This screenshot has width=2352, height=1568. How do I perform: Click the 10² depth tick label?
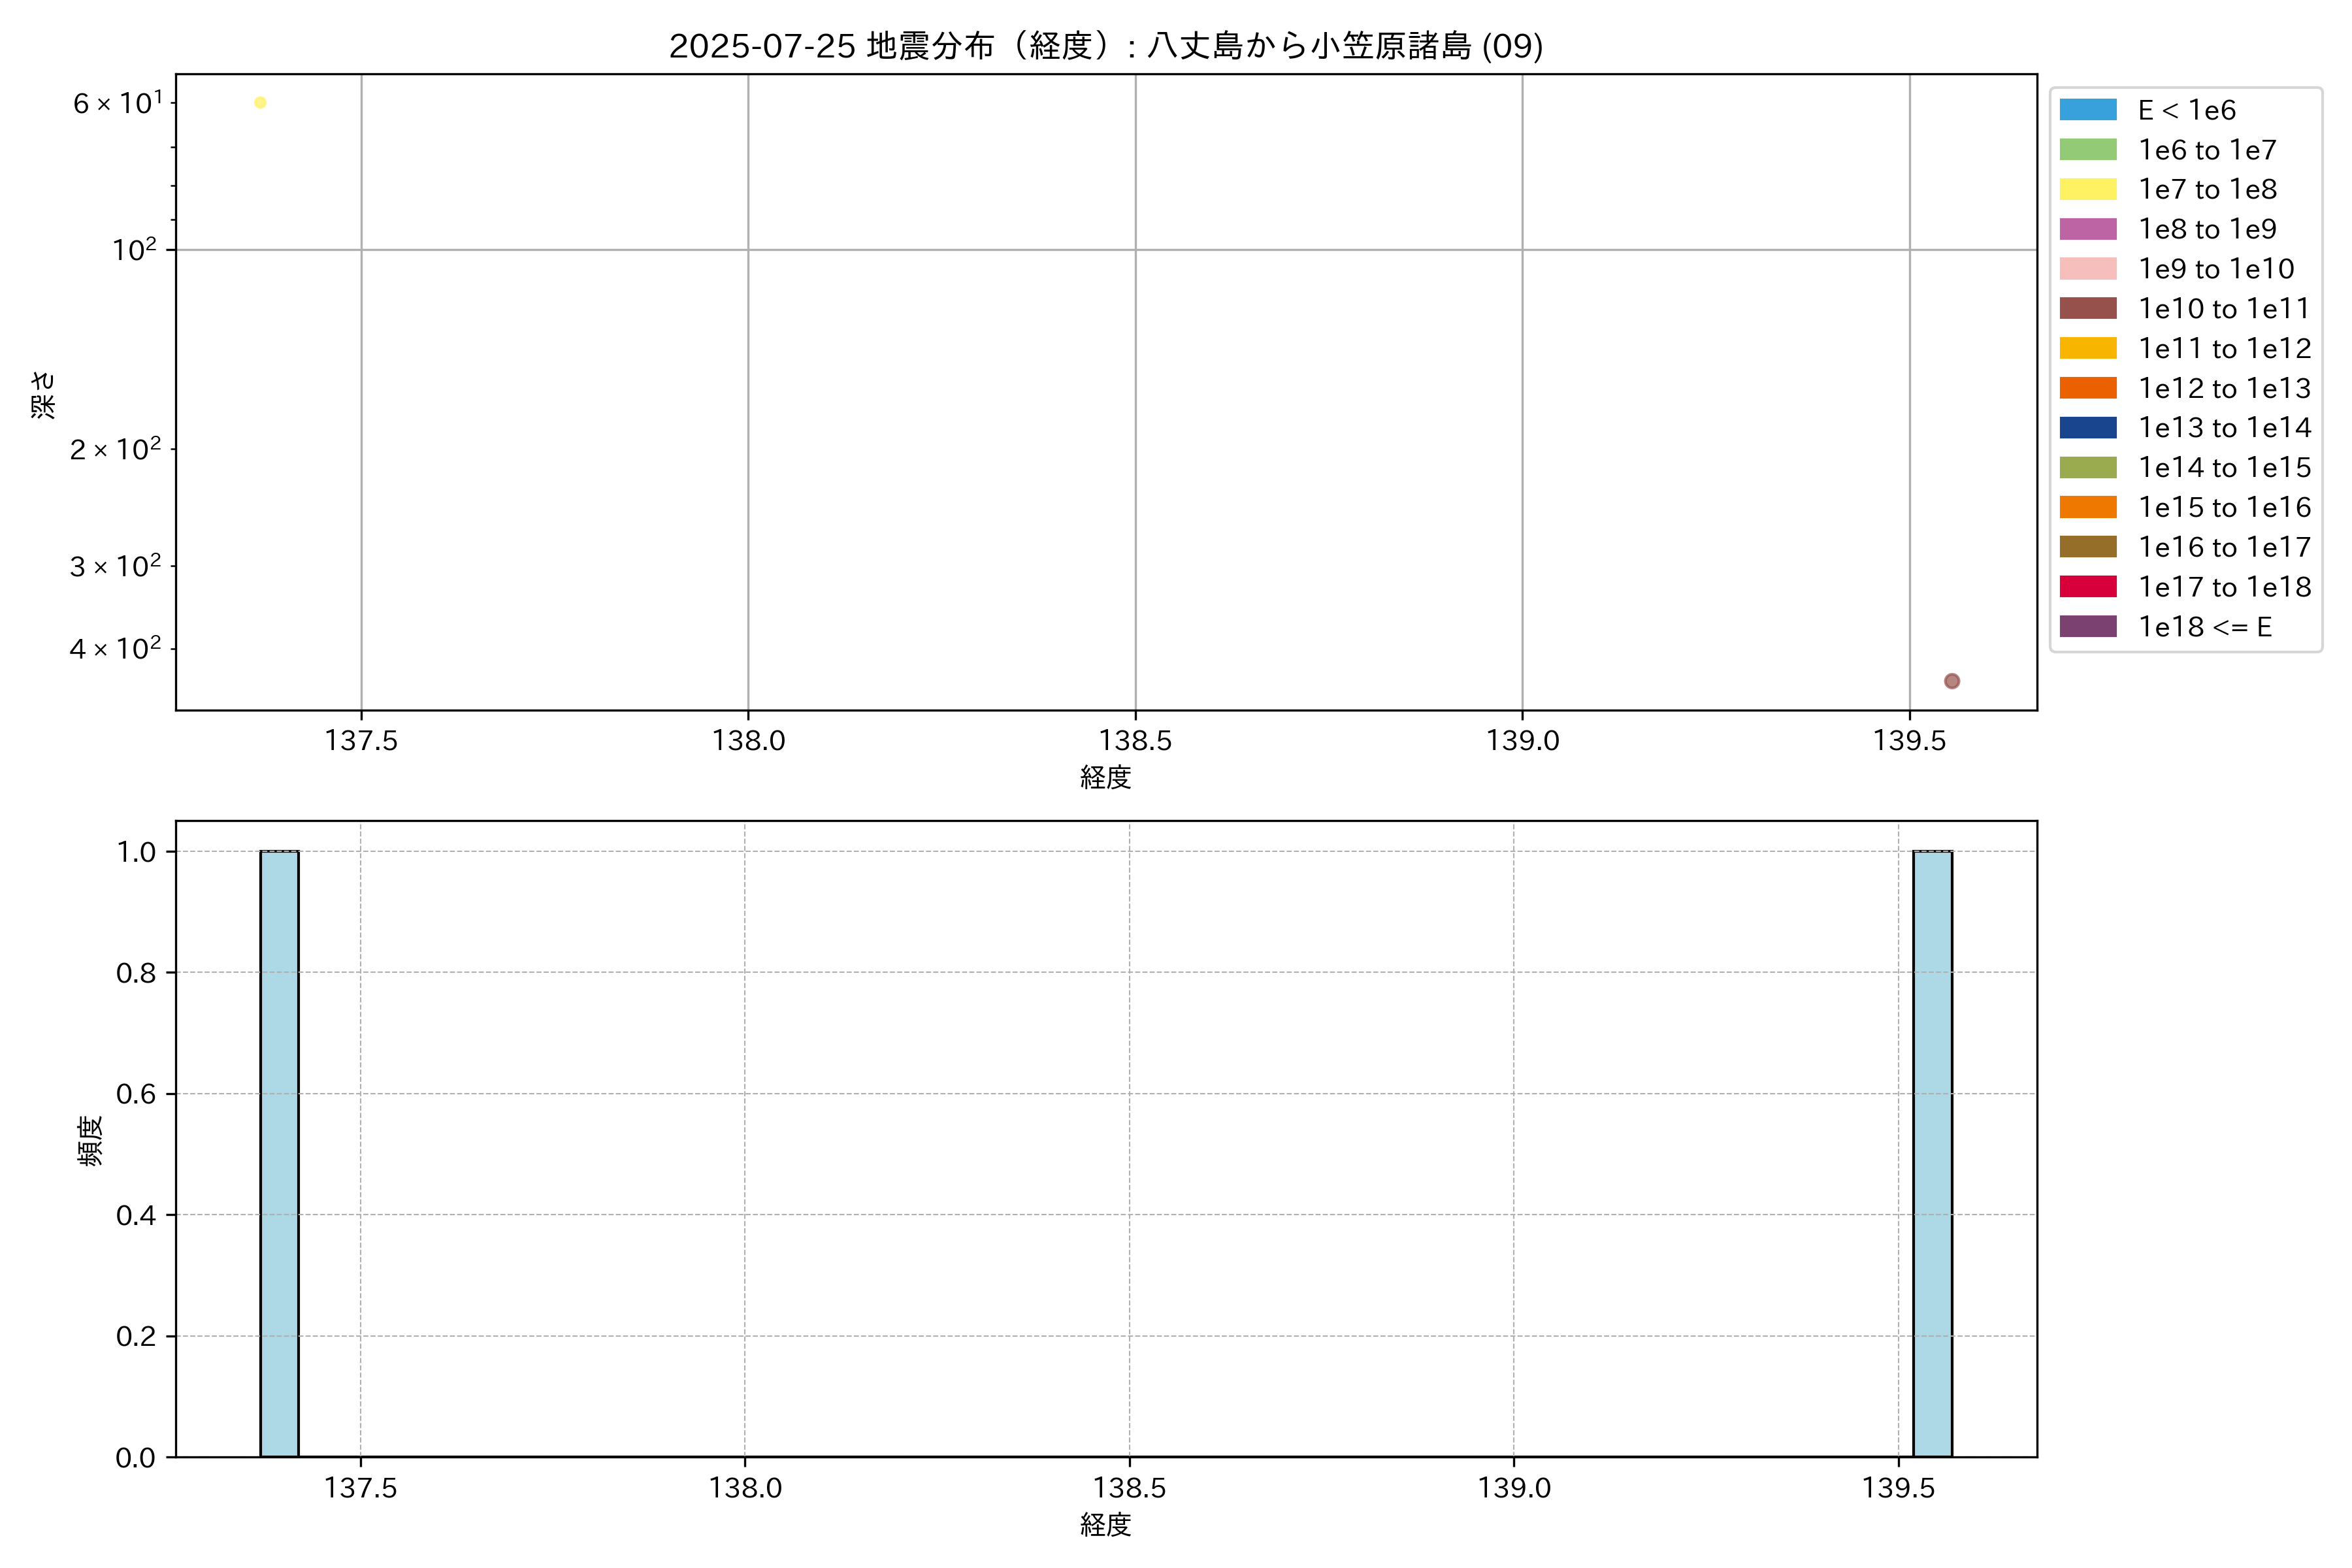tap(135, 250)
